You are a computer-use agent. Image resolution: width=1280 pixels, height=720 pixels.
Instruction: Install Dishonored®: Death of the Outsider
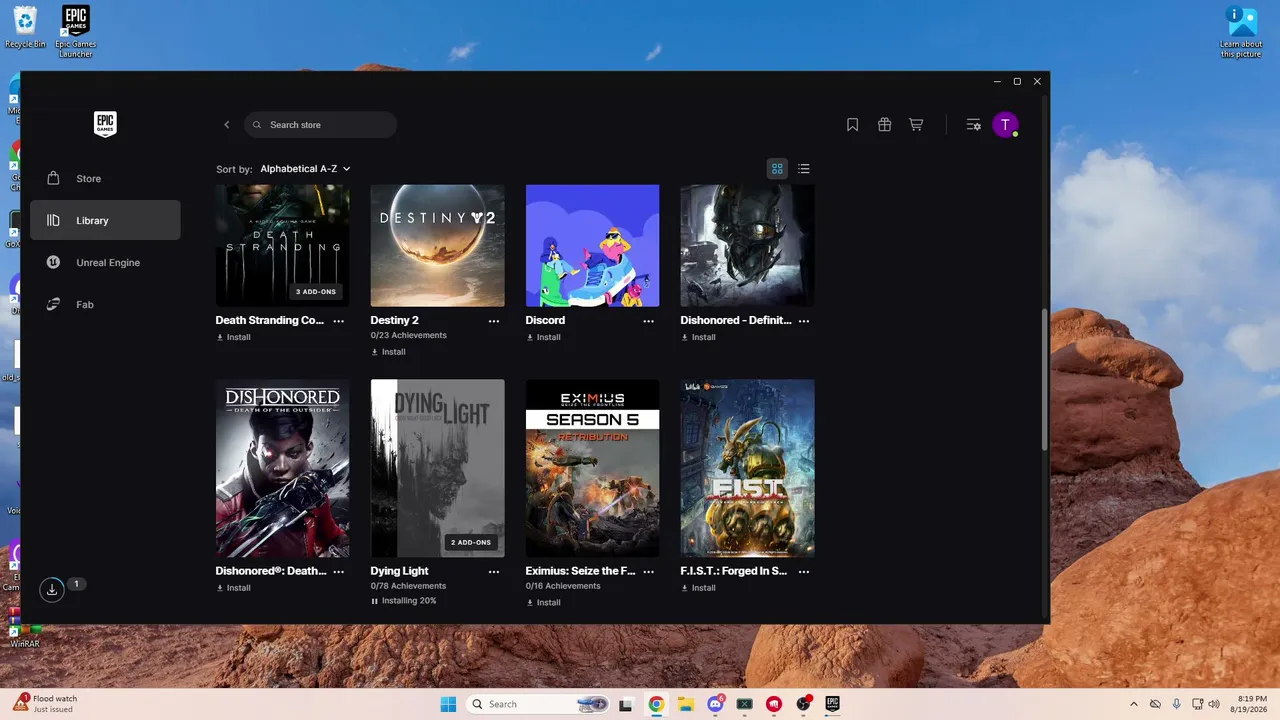[x=233, y=588]
